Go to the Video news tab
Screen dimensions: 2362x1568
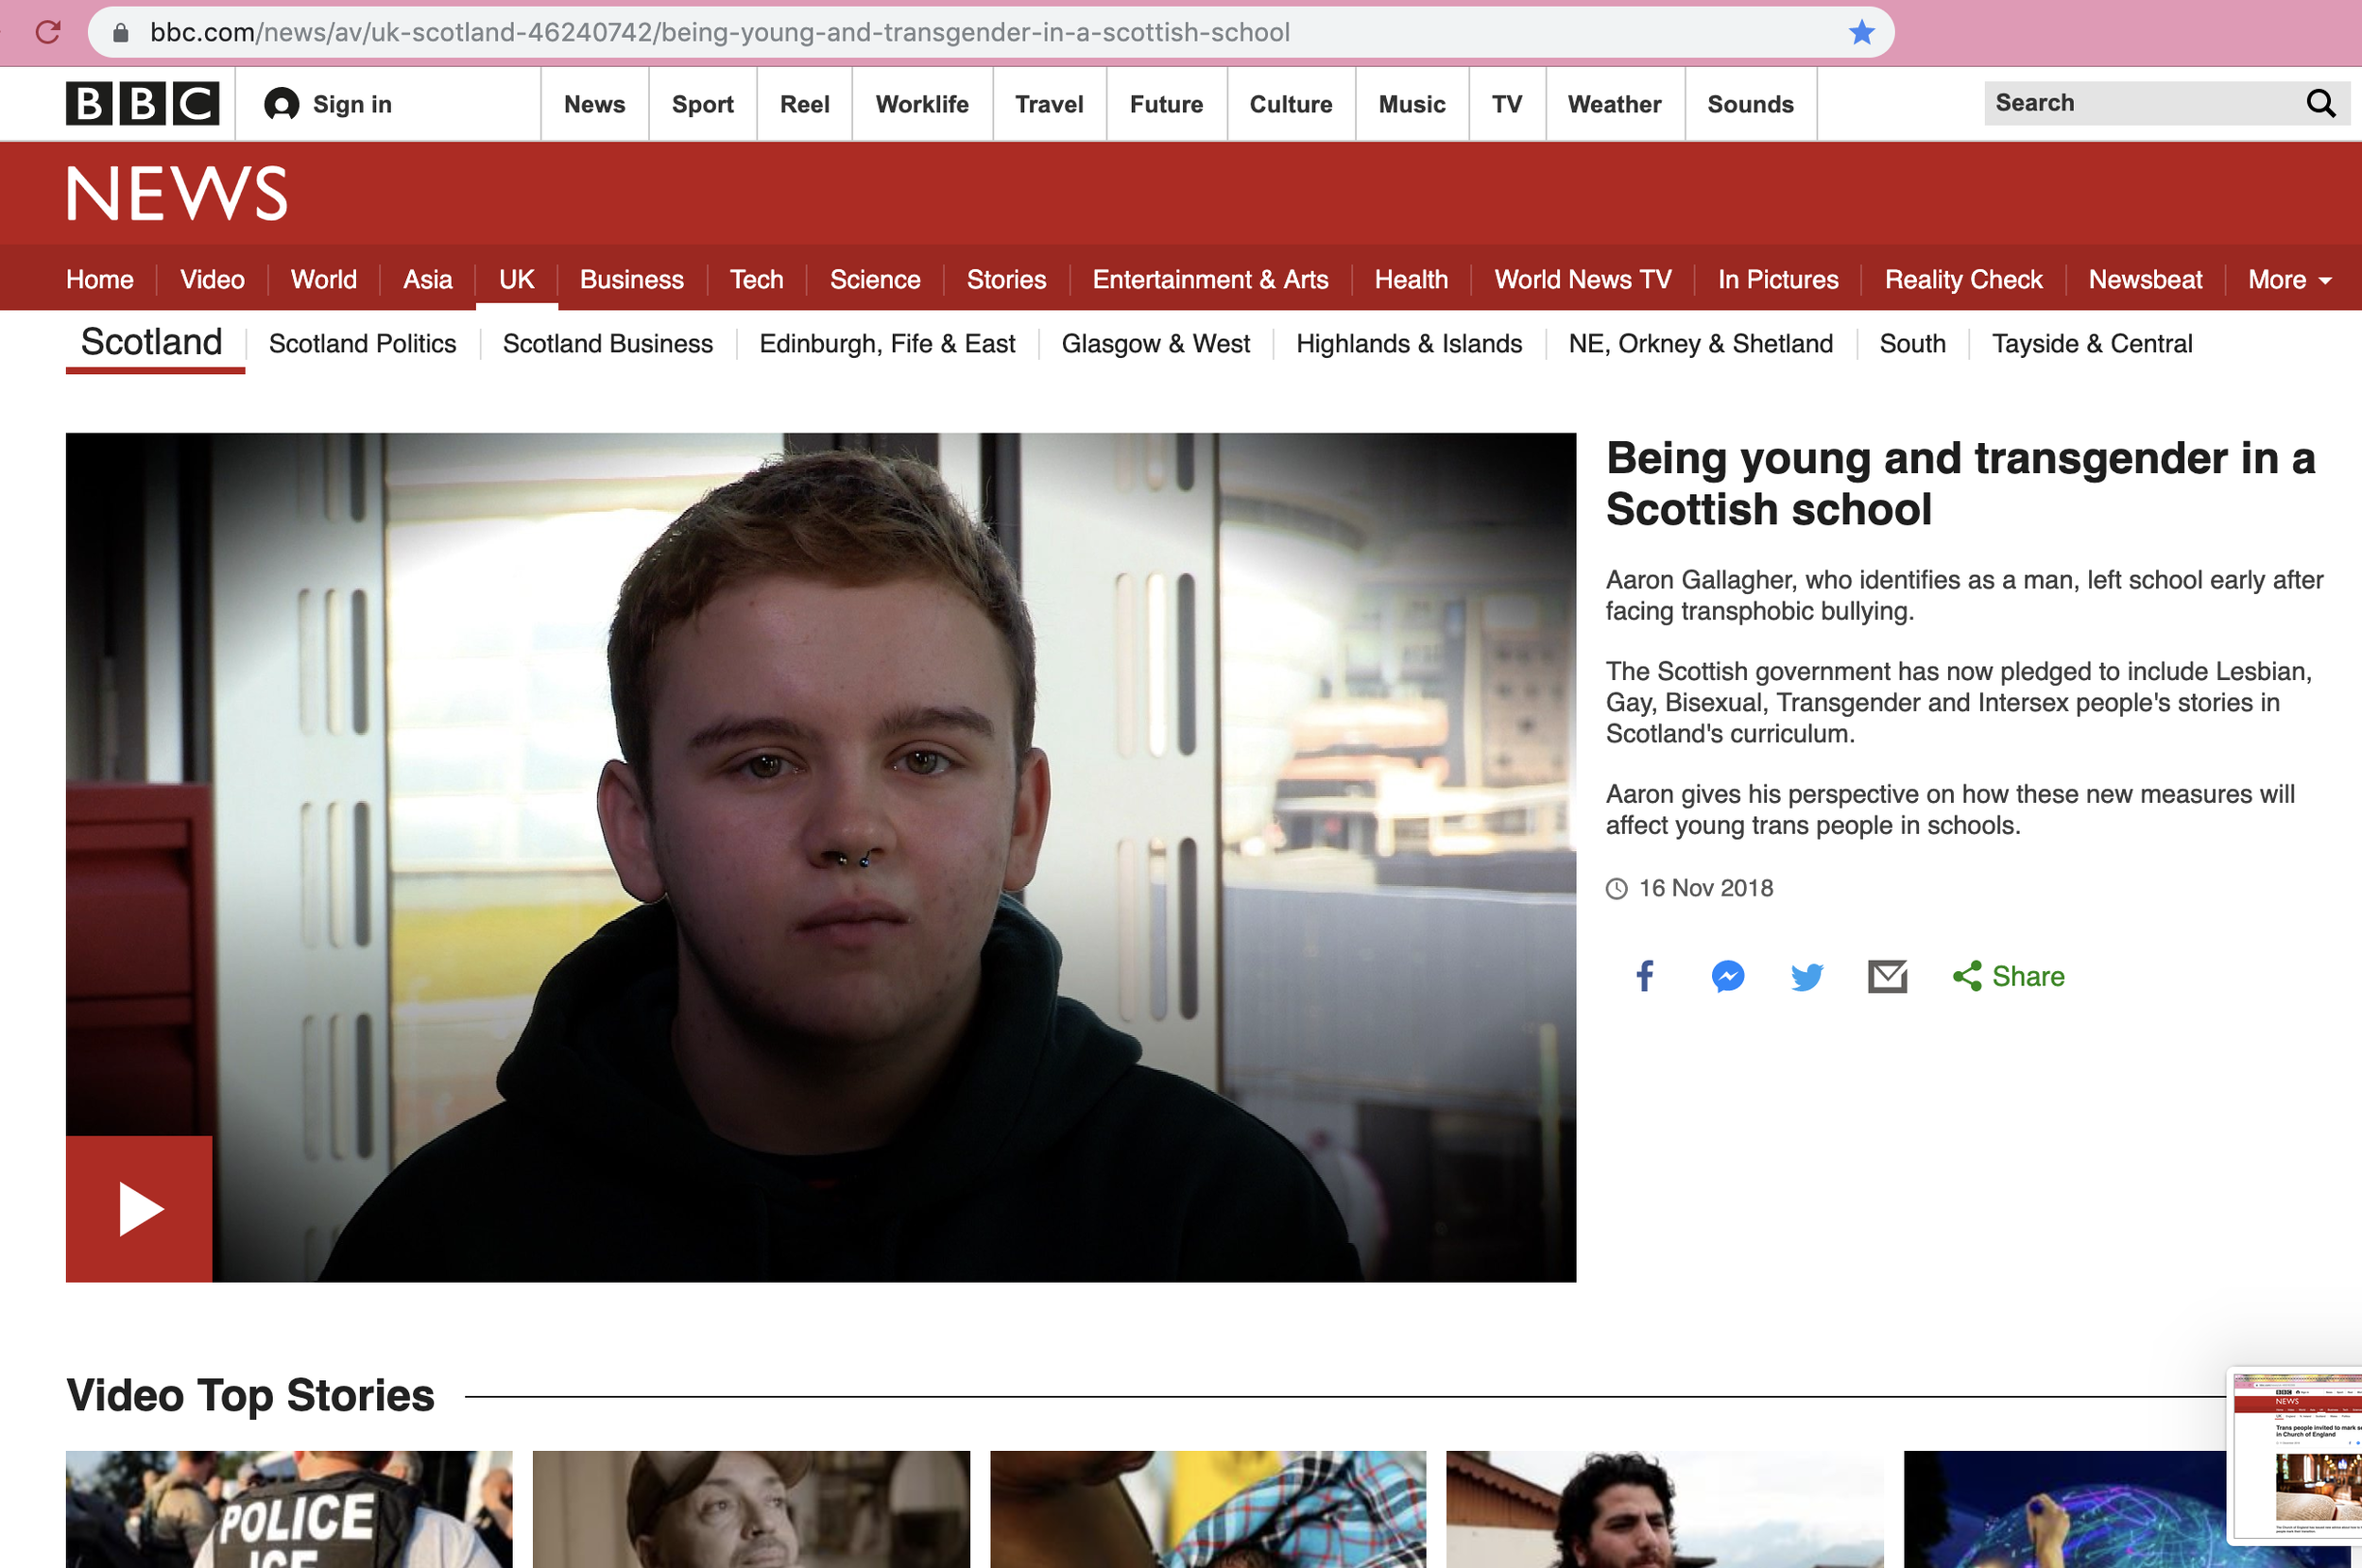pyautogui.click(x=212, y=280)
